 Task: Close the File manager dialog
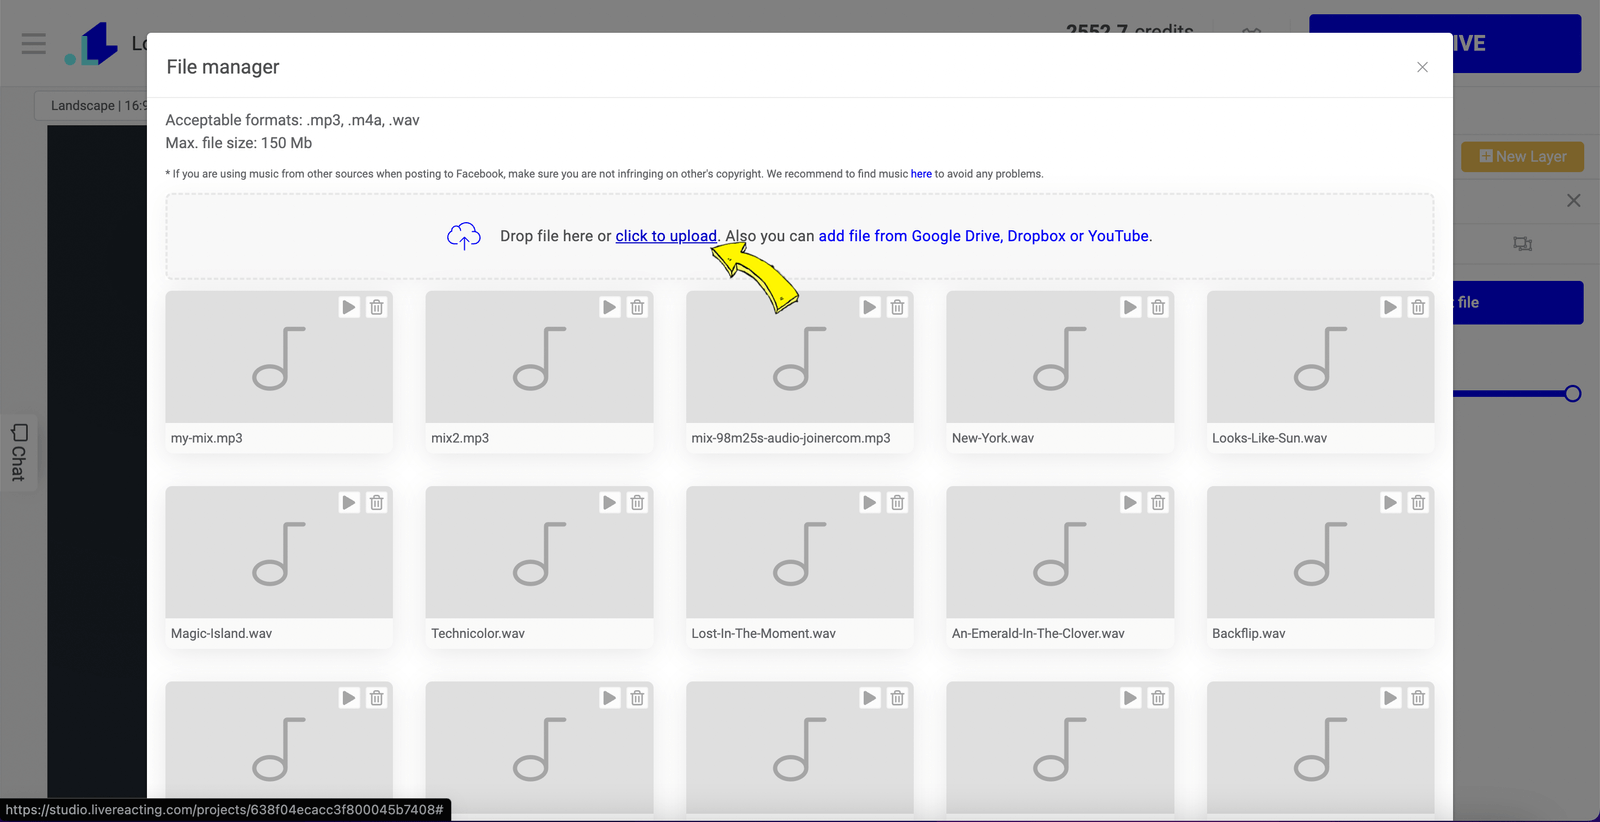(1422, 67)
